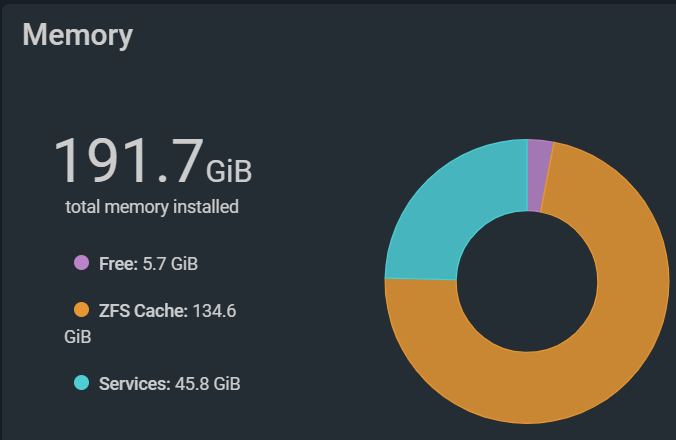Click the empty center of the donut chart
Image resolution: width=676 pixels, height=440 pixels.
(x=527, y=281)
